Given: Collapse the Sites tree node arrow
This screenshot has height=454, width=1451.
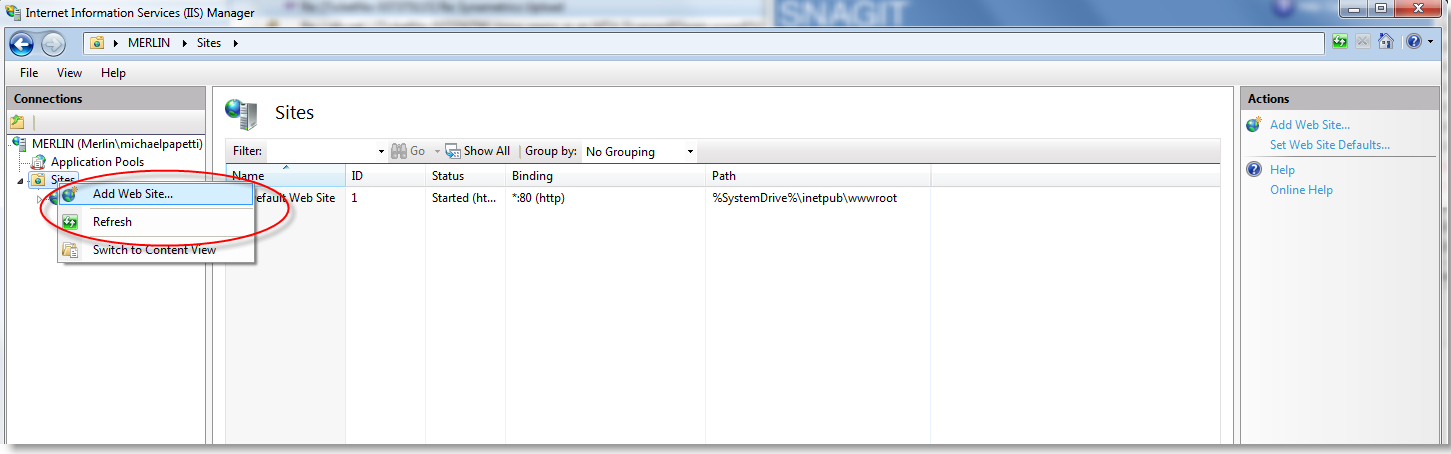Looking at the screenshot, I should [x=21, y=180].
